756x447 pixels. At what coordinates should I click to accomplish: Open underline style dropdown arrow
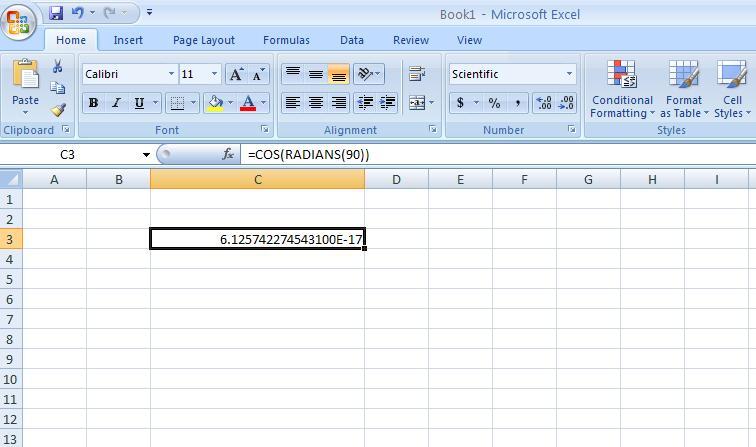click(x=155, y=103)
